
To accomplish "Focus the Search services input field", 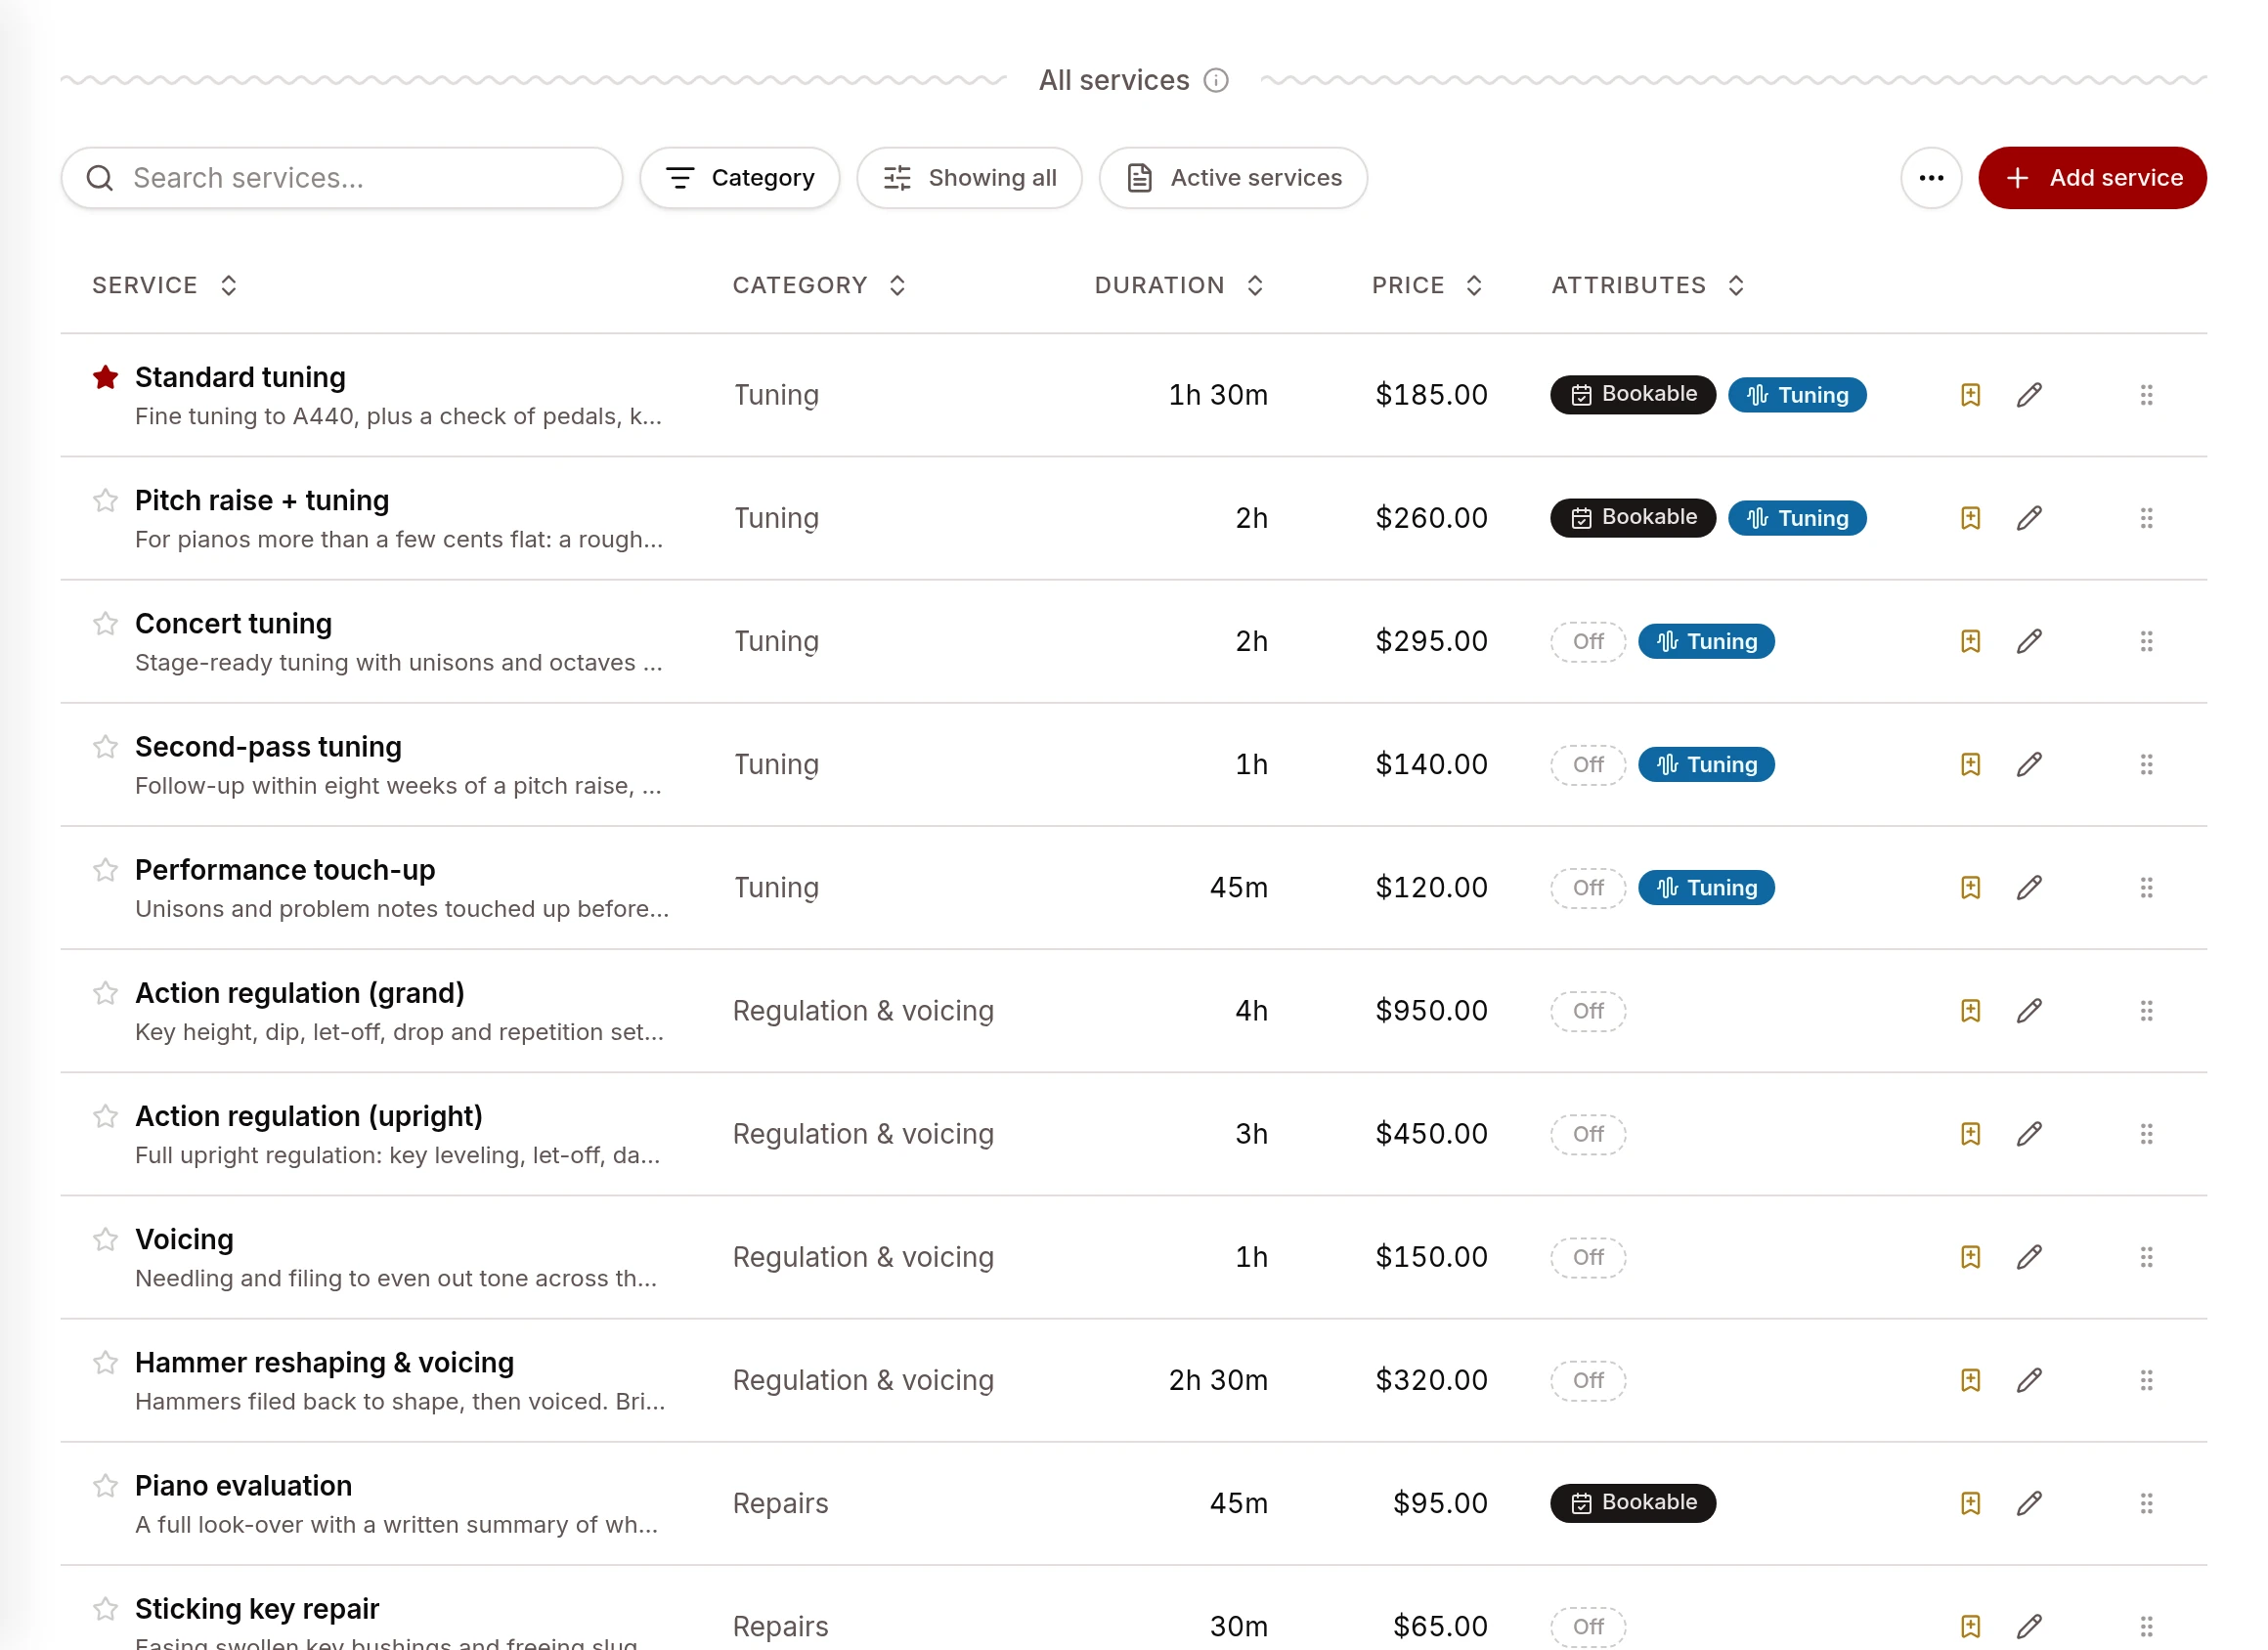I will tap(342, 178).
